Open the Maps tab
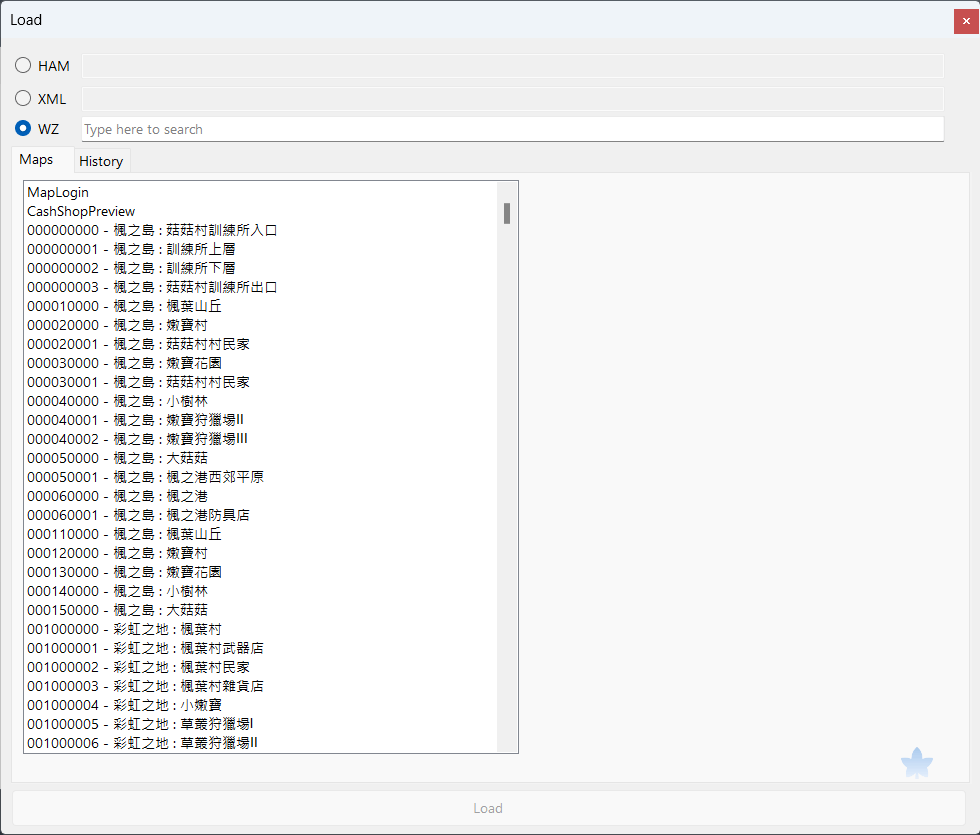The image size is (980, 835). pyautogui.click(x=36, y=159)
